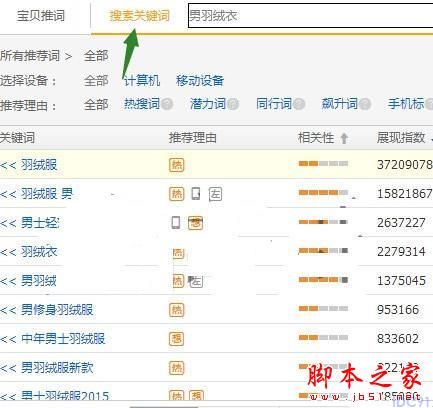The image size is (433, 408).
Task: Switch to the 宝贝推词 tab
Action: [x=41, y=15]
